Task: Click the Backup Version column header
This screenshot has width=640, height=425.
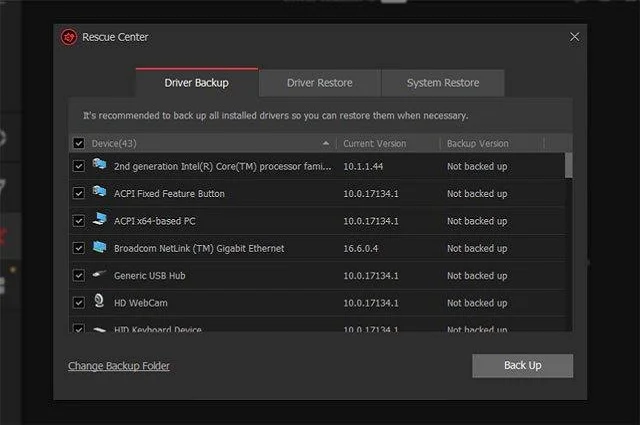Action: click(x=478, y=143)
